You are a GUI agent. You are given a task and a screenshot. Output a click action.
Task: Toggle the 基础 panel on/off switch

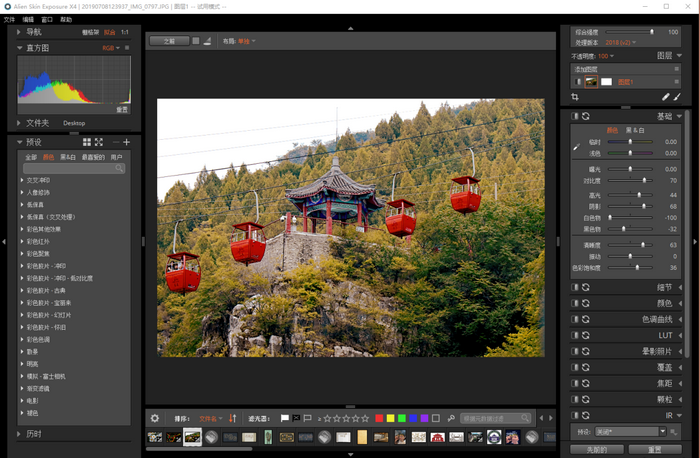(575, 116)
